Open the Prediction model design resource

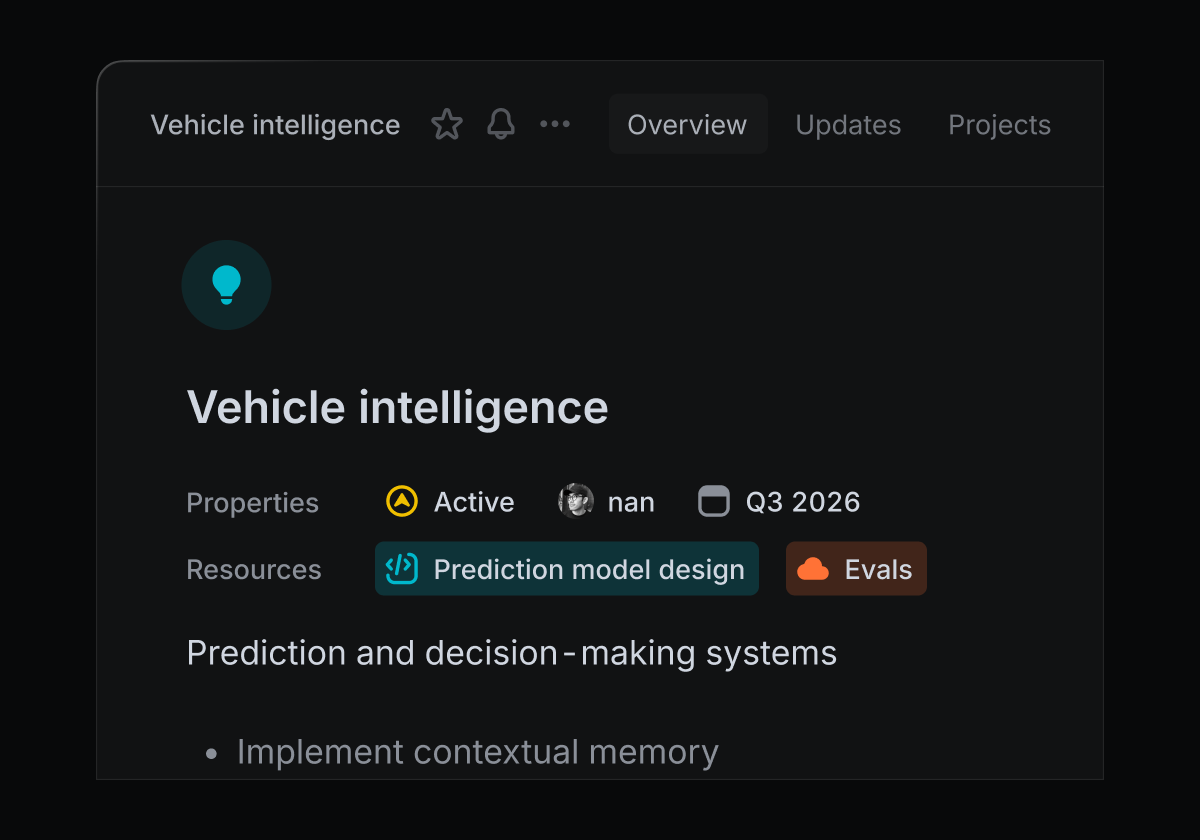pyautogui.click(x=589, y=570)
